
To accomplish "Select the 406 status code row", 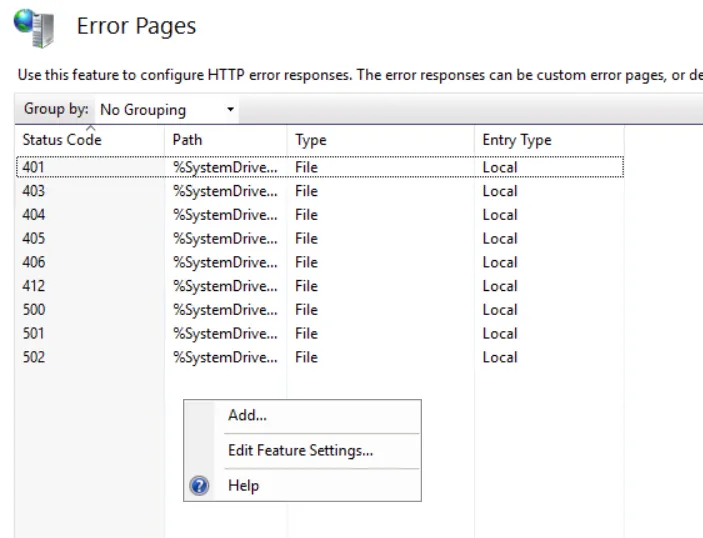I will pyautogui.click(x=320, y=262).
